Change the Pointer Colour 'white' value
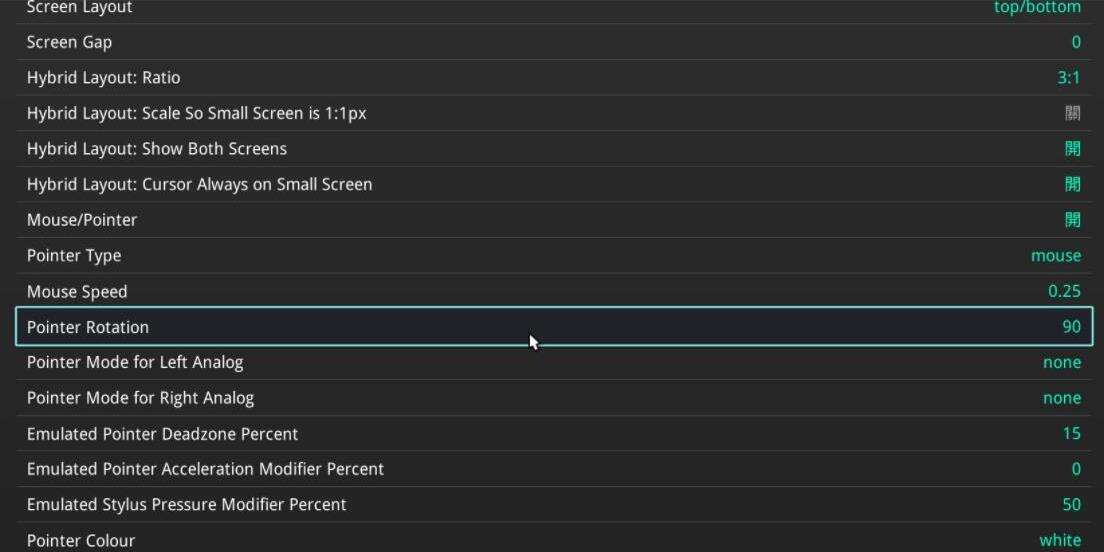 tap(1059, 540)
